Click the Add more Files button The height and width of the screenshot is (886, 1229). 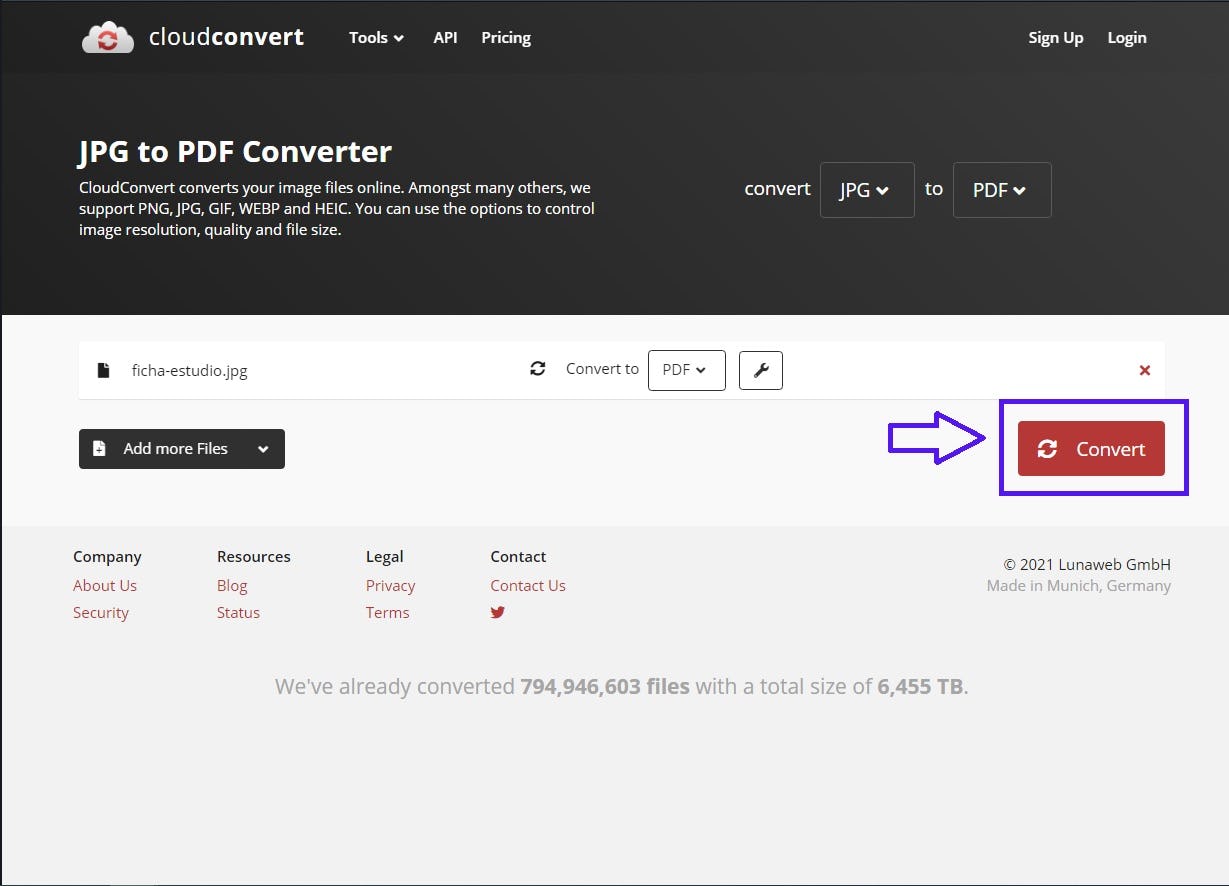[165, 449]
